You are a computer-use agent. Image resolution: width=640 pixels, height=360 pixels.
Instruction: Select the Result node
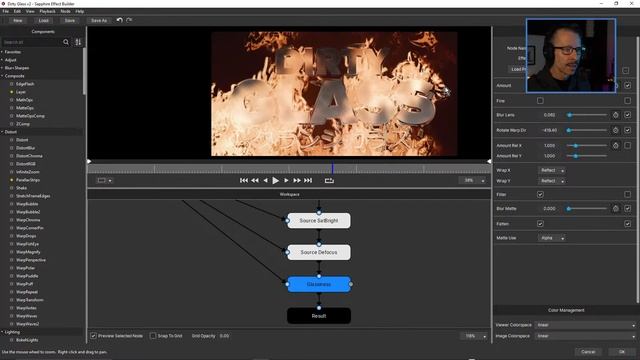319,316
